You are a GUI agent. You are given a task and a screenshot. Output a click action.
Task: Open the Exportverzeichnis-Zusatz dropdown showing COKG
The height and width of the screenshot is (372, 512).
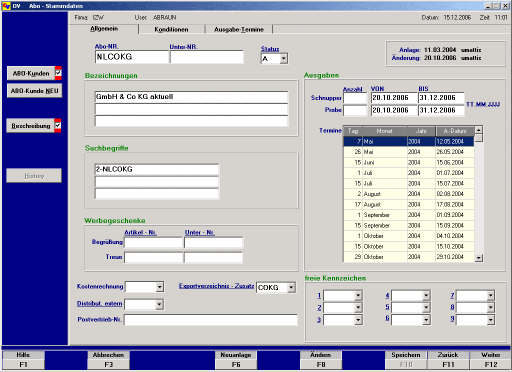291,287
